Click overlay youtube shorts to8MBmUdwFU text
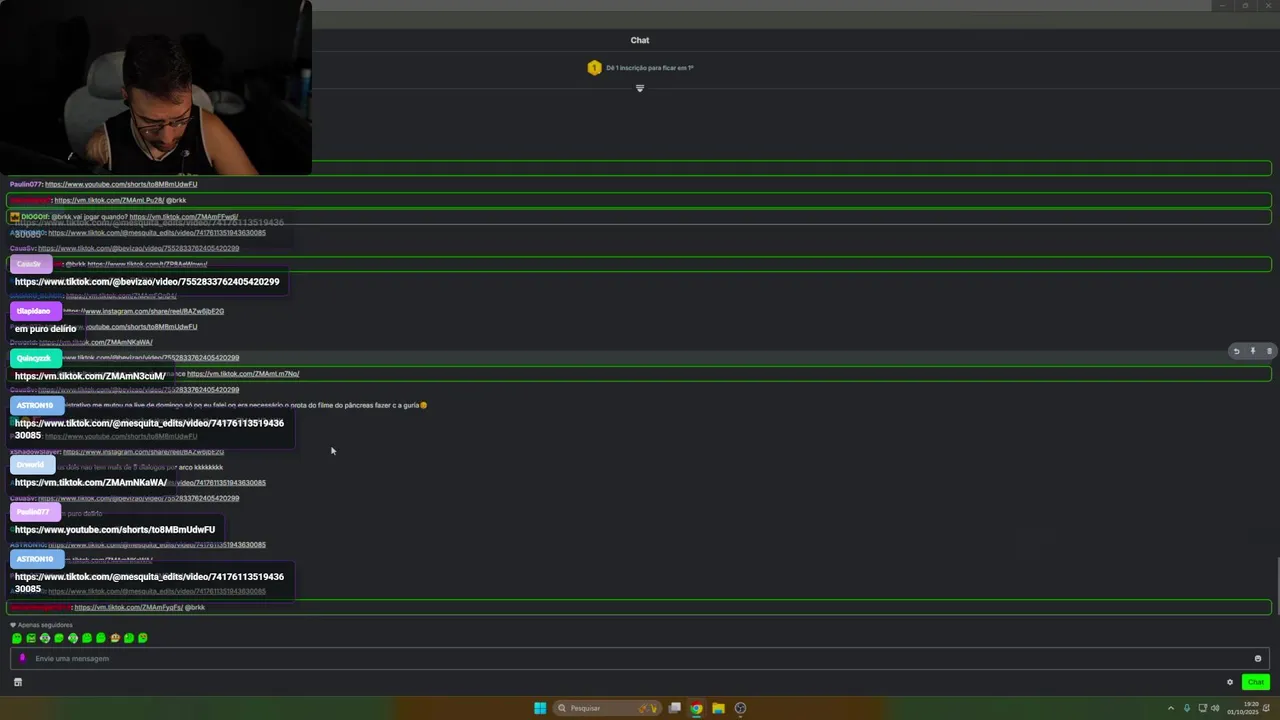This screenshot has height=720, width=1280. click(115, 529)
